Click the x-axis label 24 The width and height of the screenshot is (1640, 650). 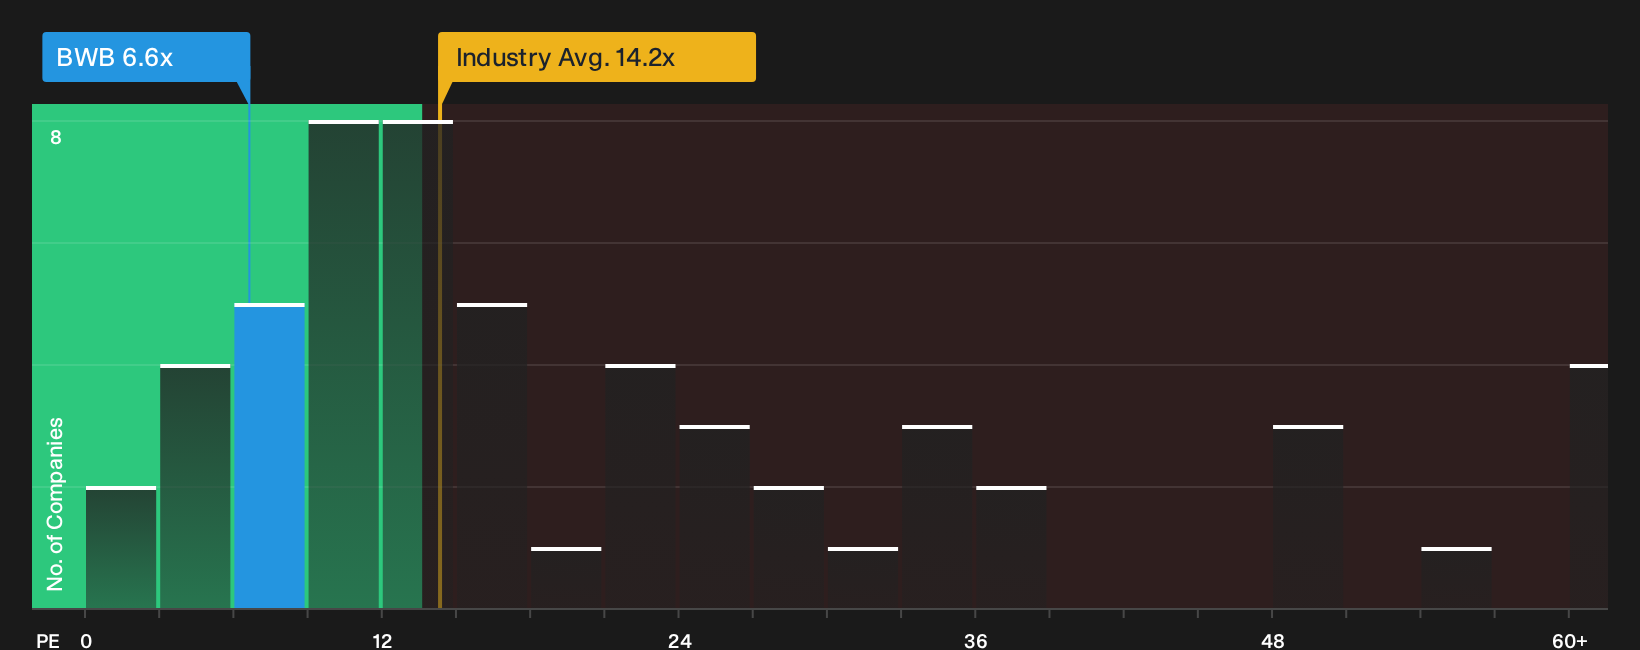680,640
